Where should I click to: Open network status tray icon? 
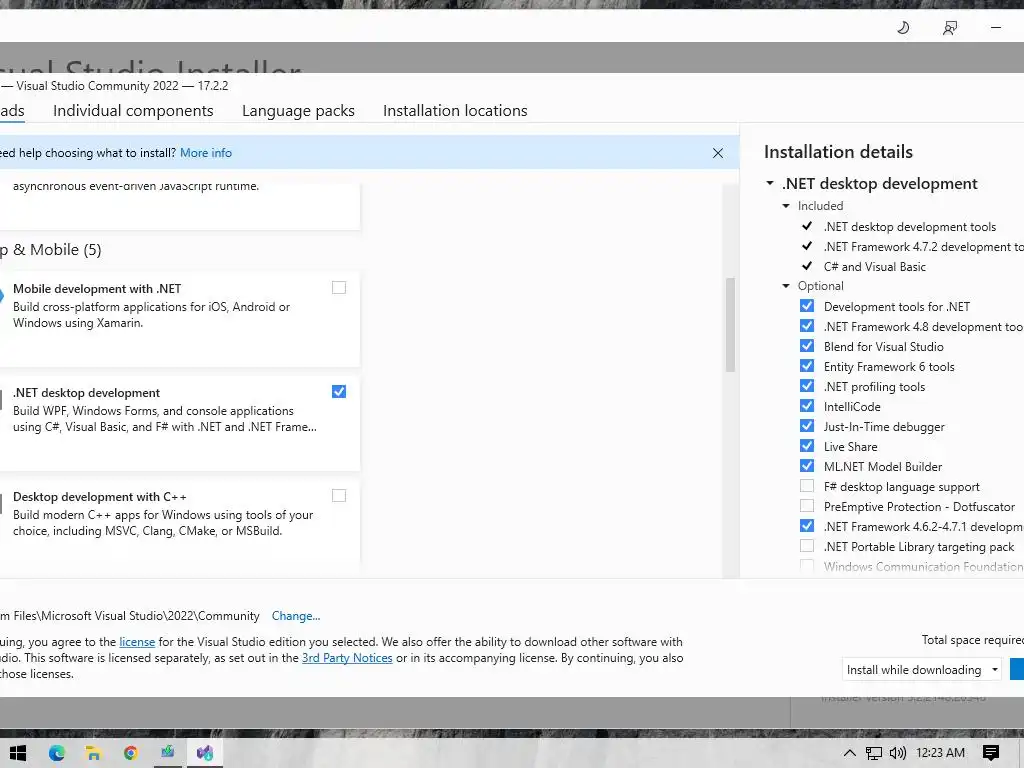(x=873, y=753)
